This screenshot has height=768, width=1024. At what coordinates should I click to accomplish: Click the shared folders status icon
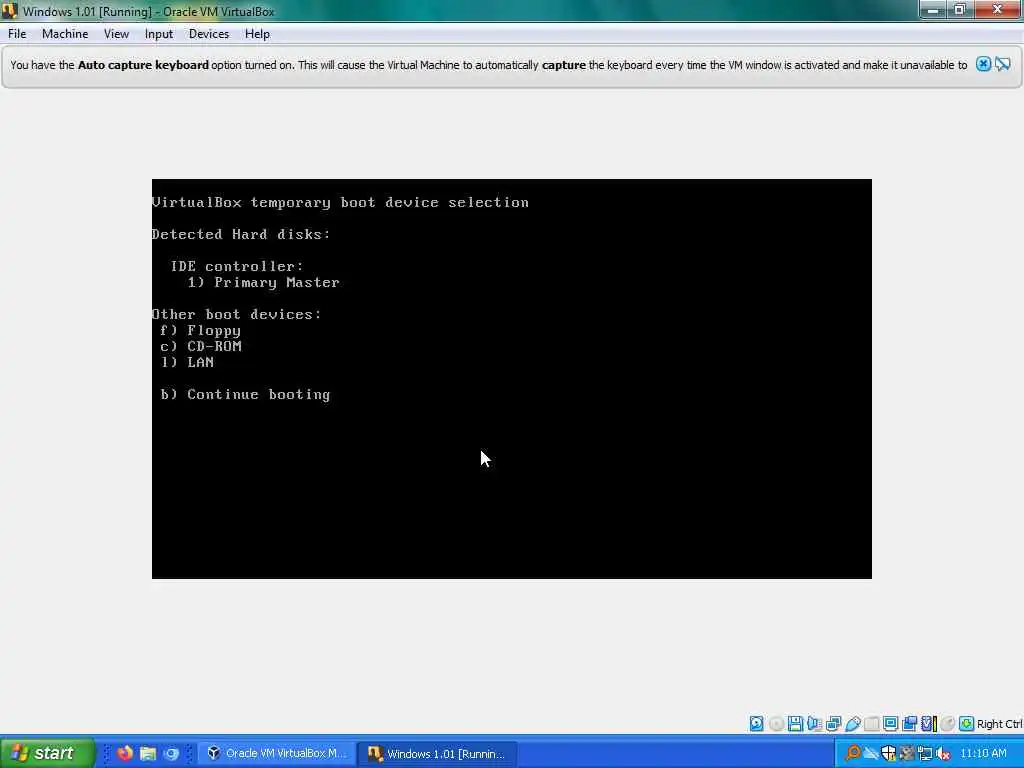tap(871, 724)
